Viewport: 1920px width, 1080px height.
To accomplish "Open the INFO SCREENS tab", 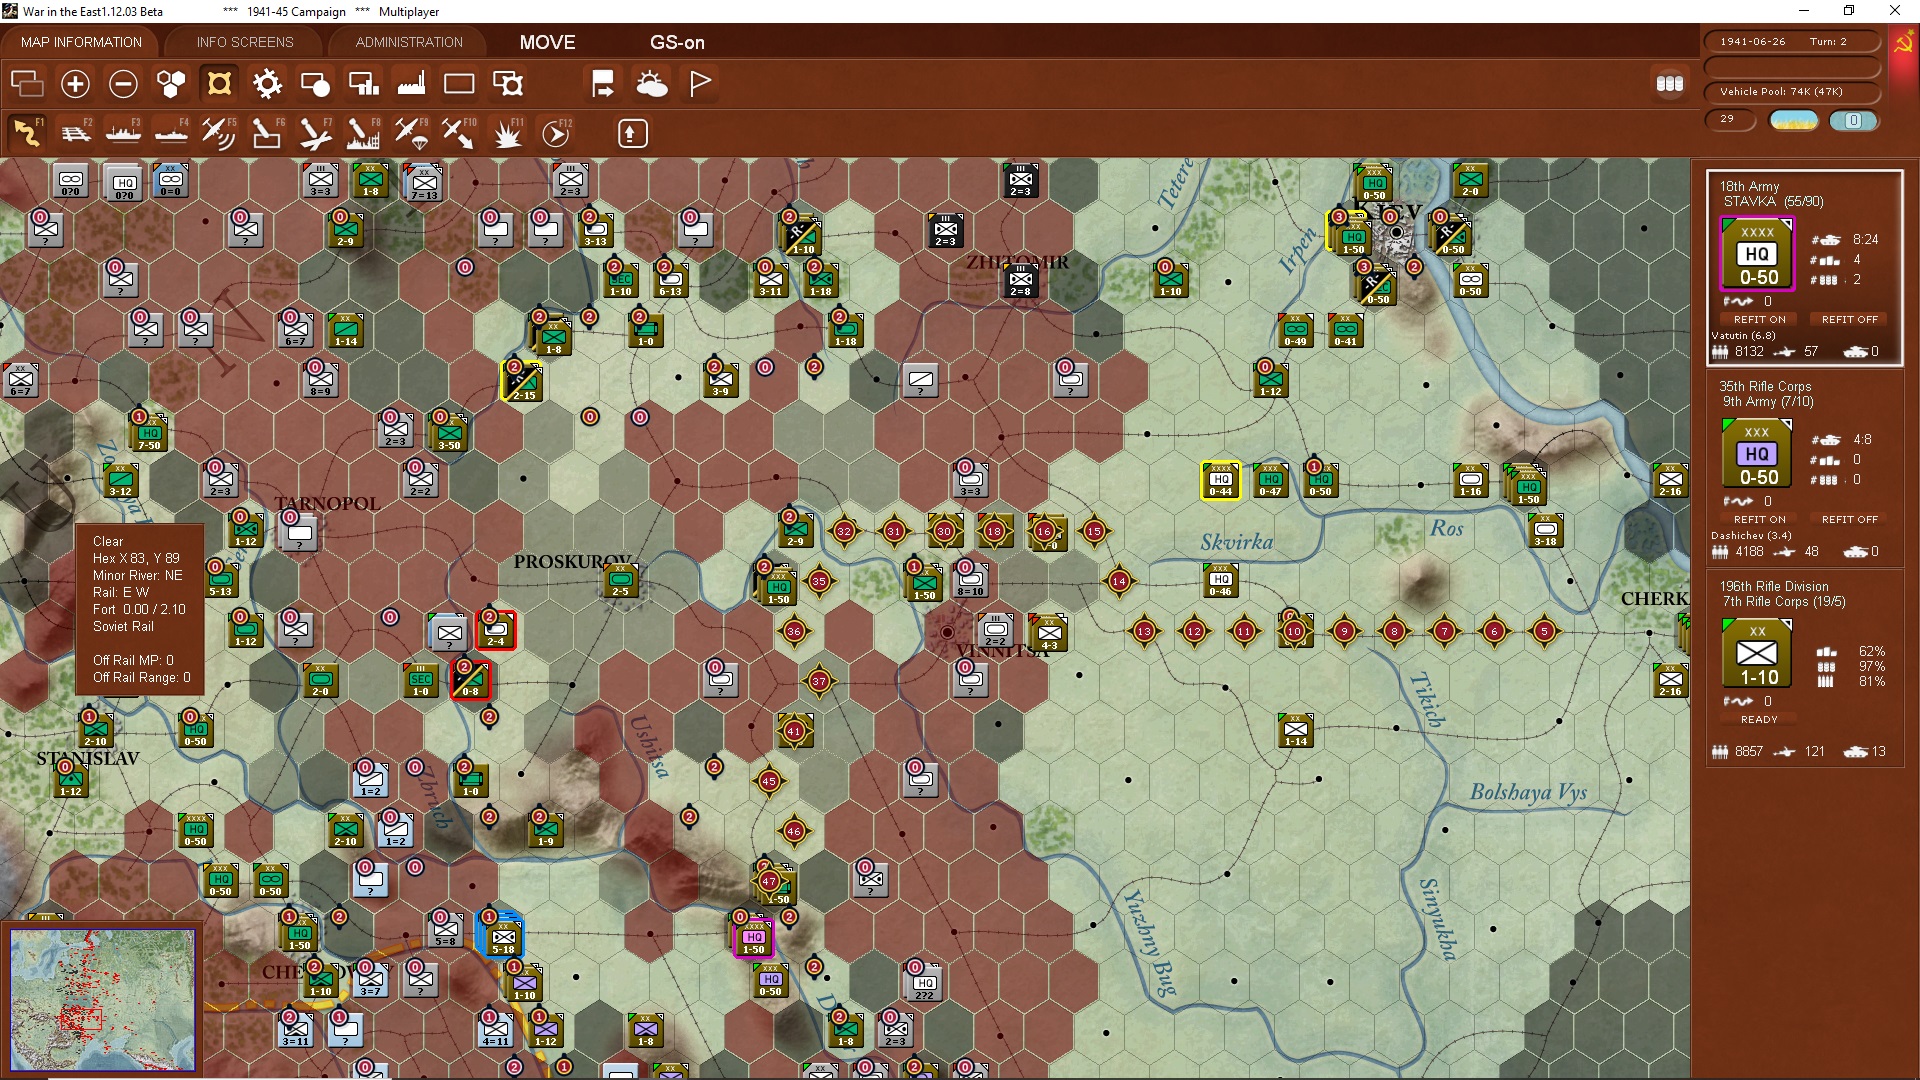I will click(245, 42).
